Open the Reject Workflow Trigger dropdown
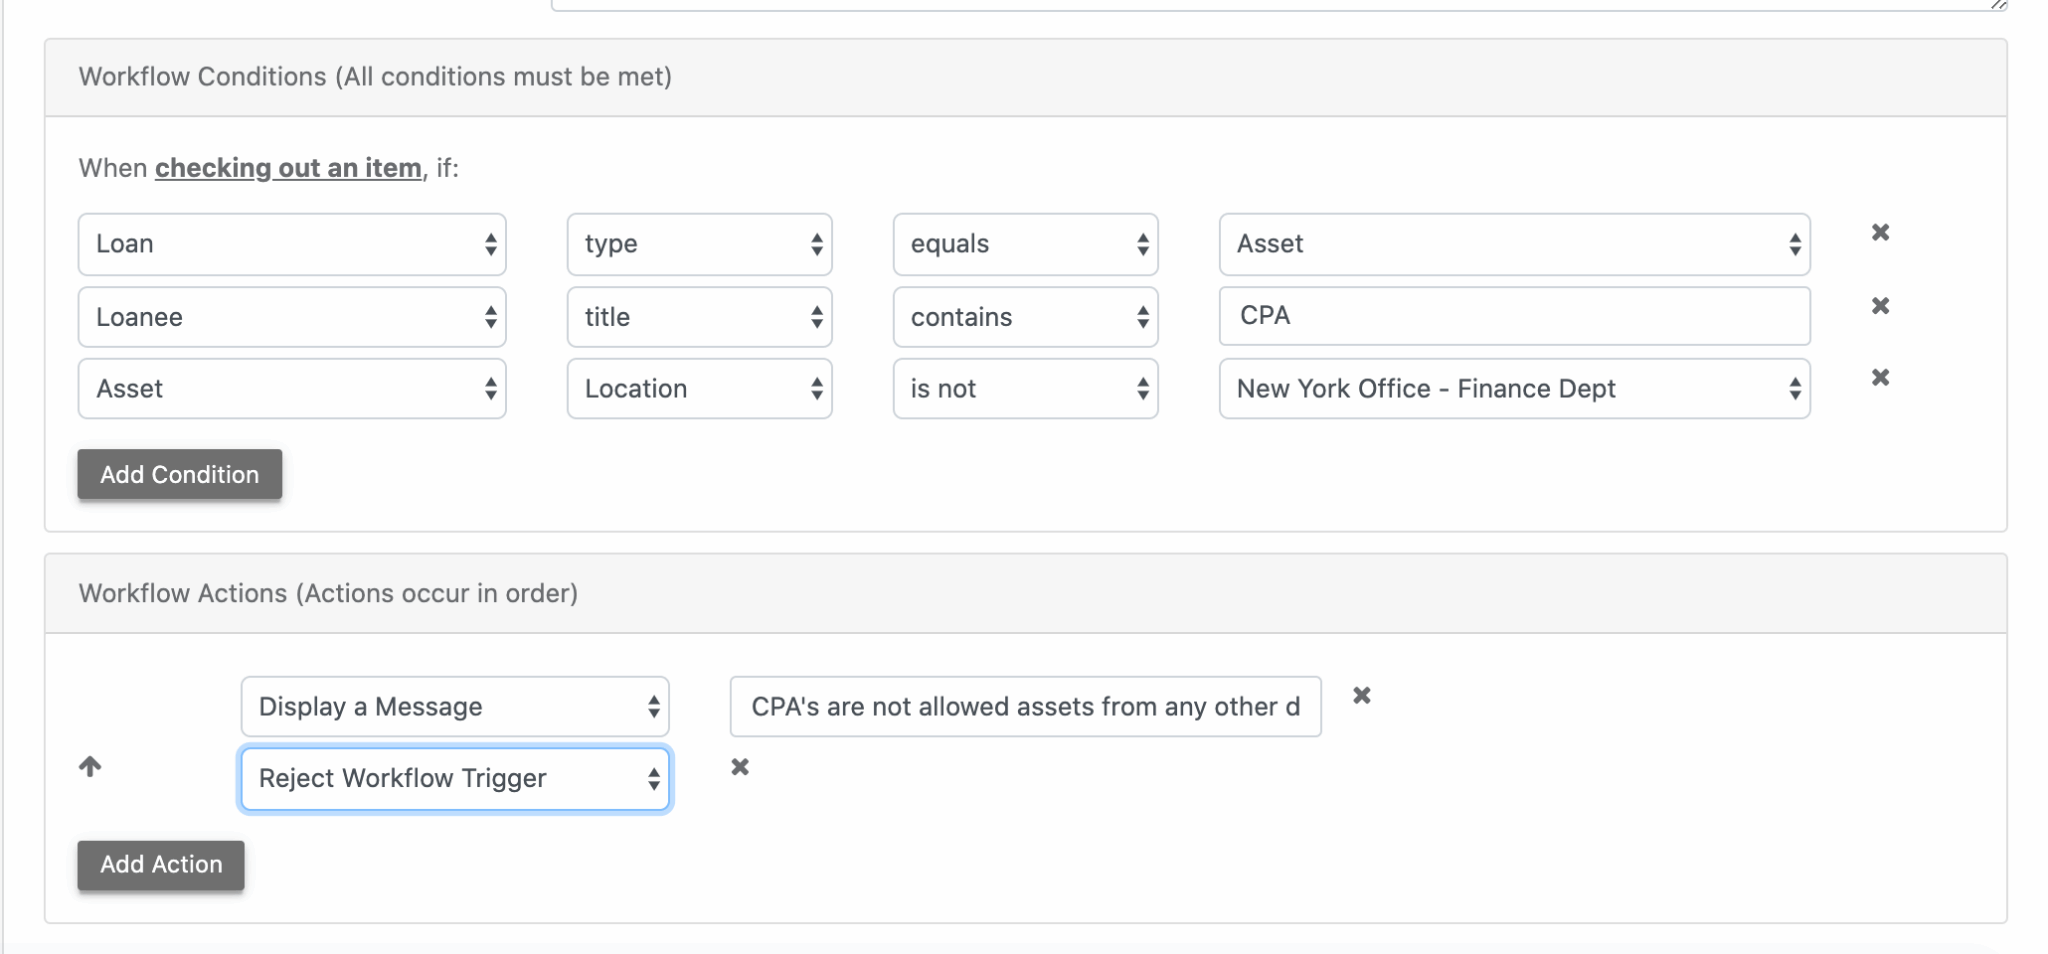The width and height of the screenshot is (2048, 954). [453, 778]
